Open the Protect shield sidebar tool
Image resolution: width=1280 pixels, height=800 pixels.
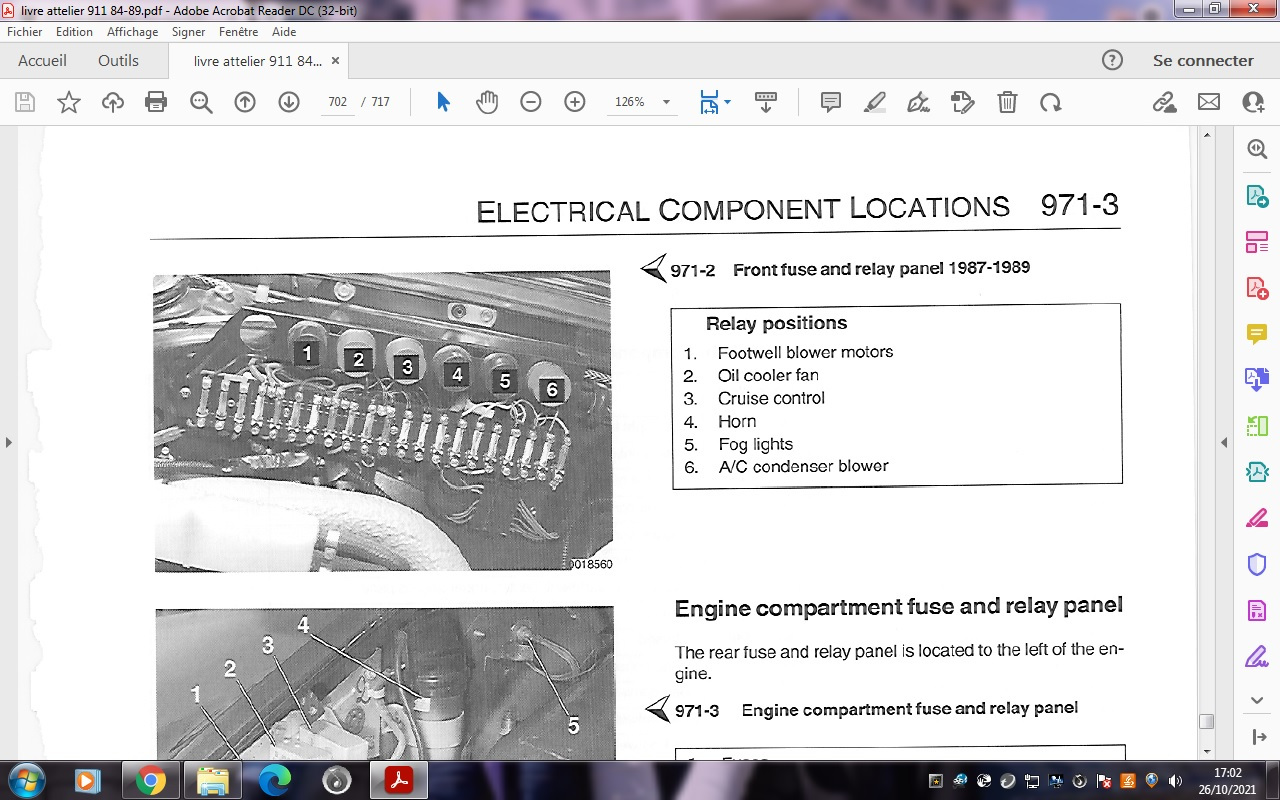1257,564
